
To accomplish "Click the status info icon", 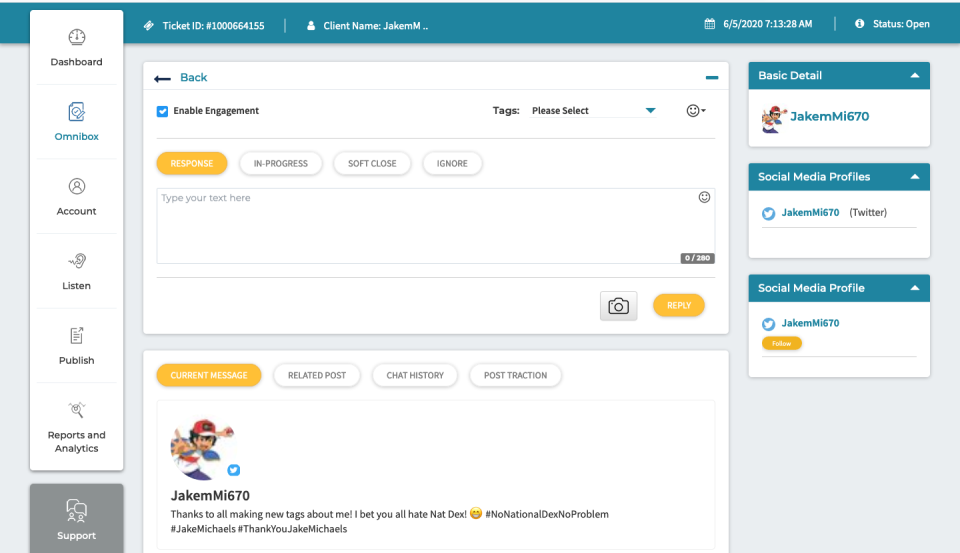I will tap(860, 24).
